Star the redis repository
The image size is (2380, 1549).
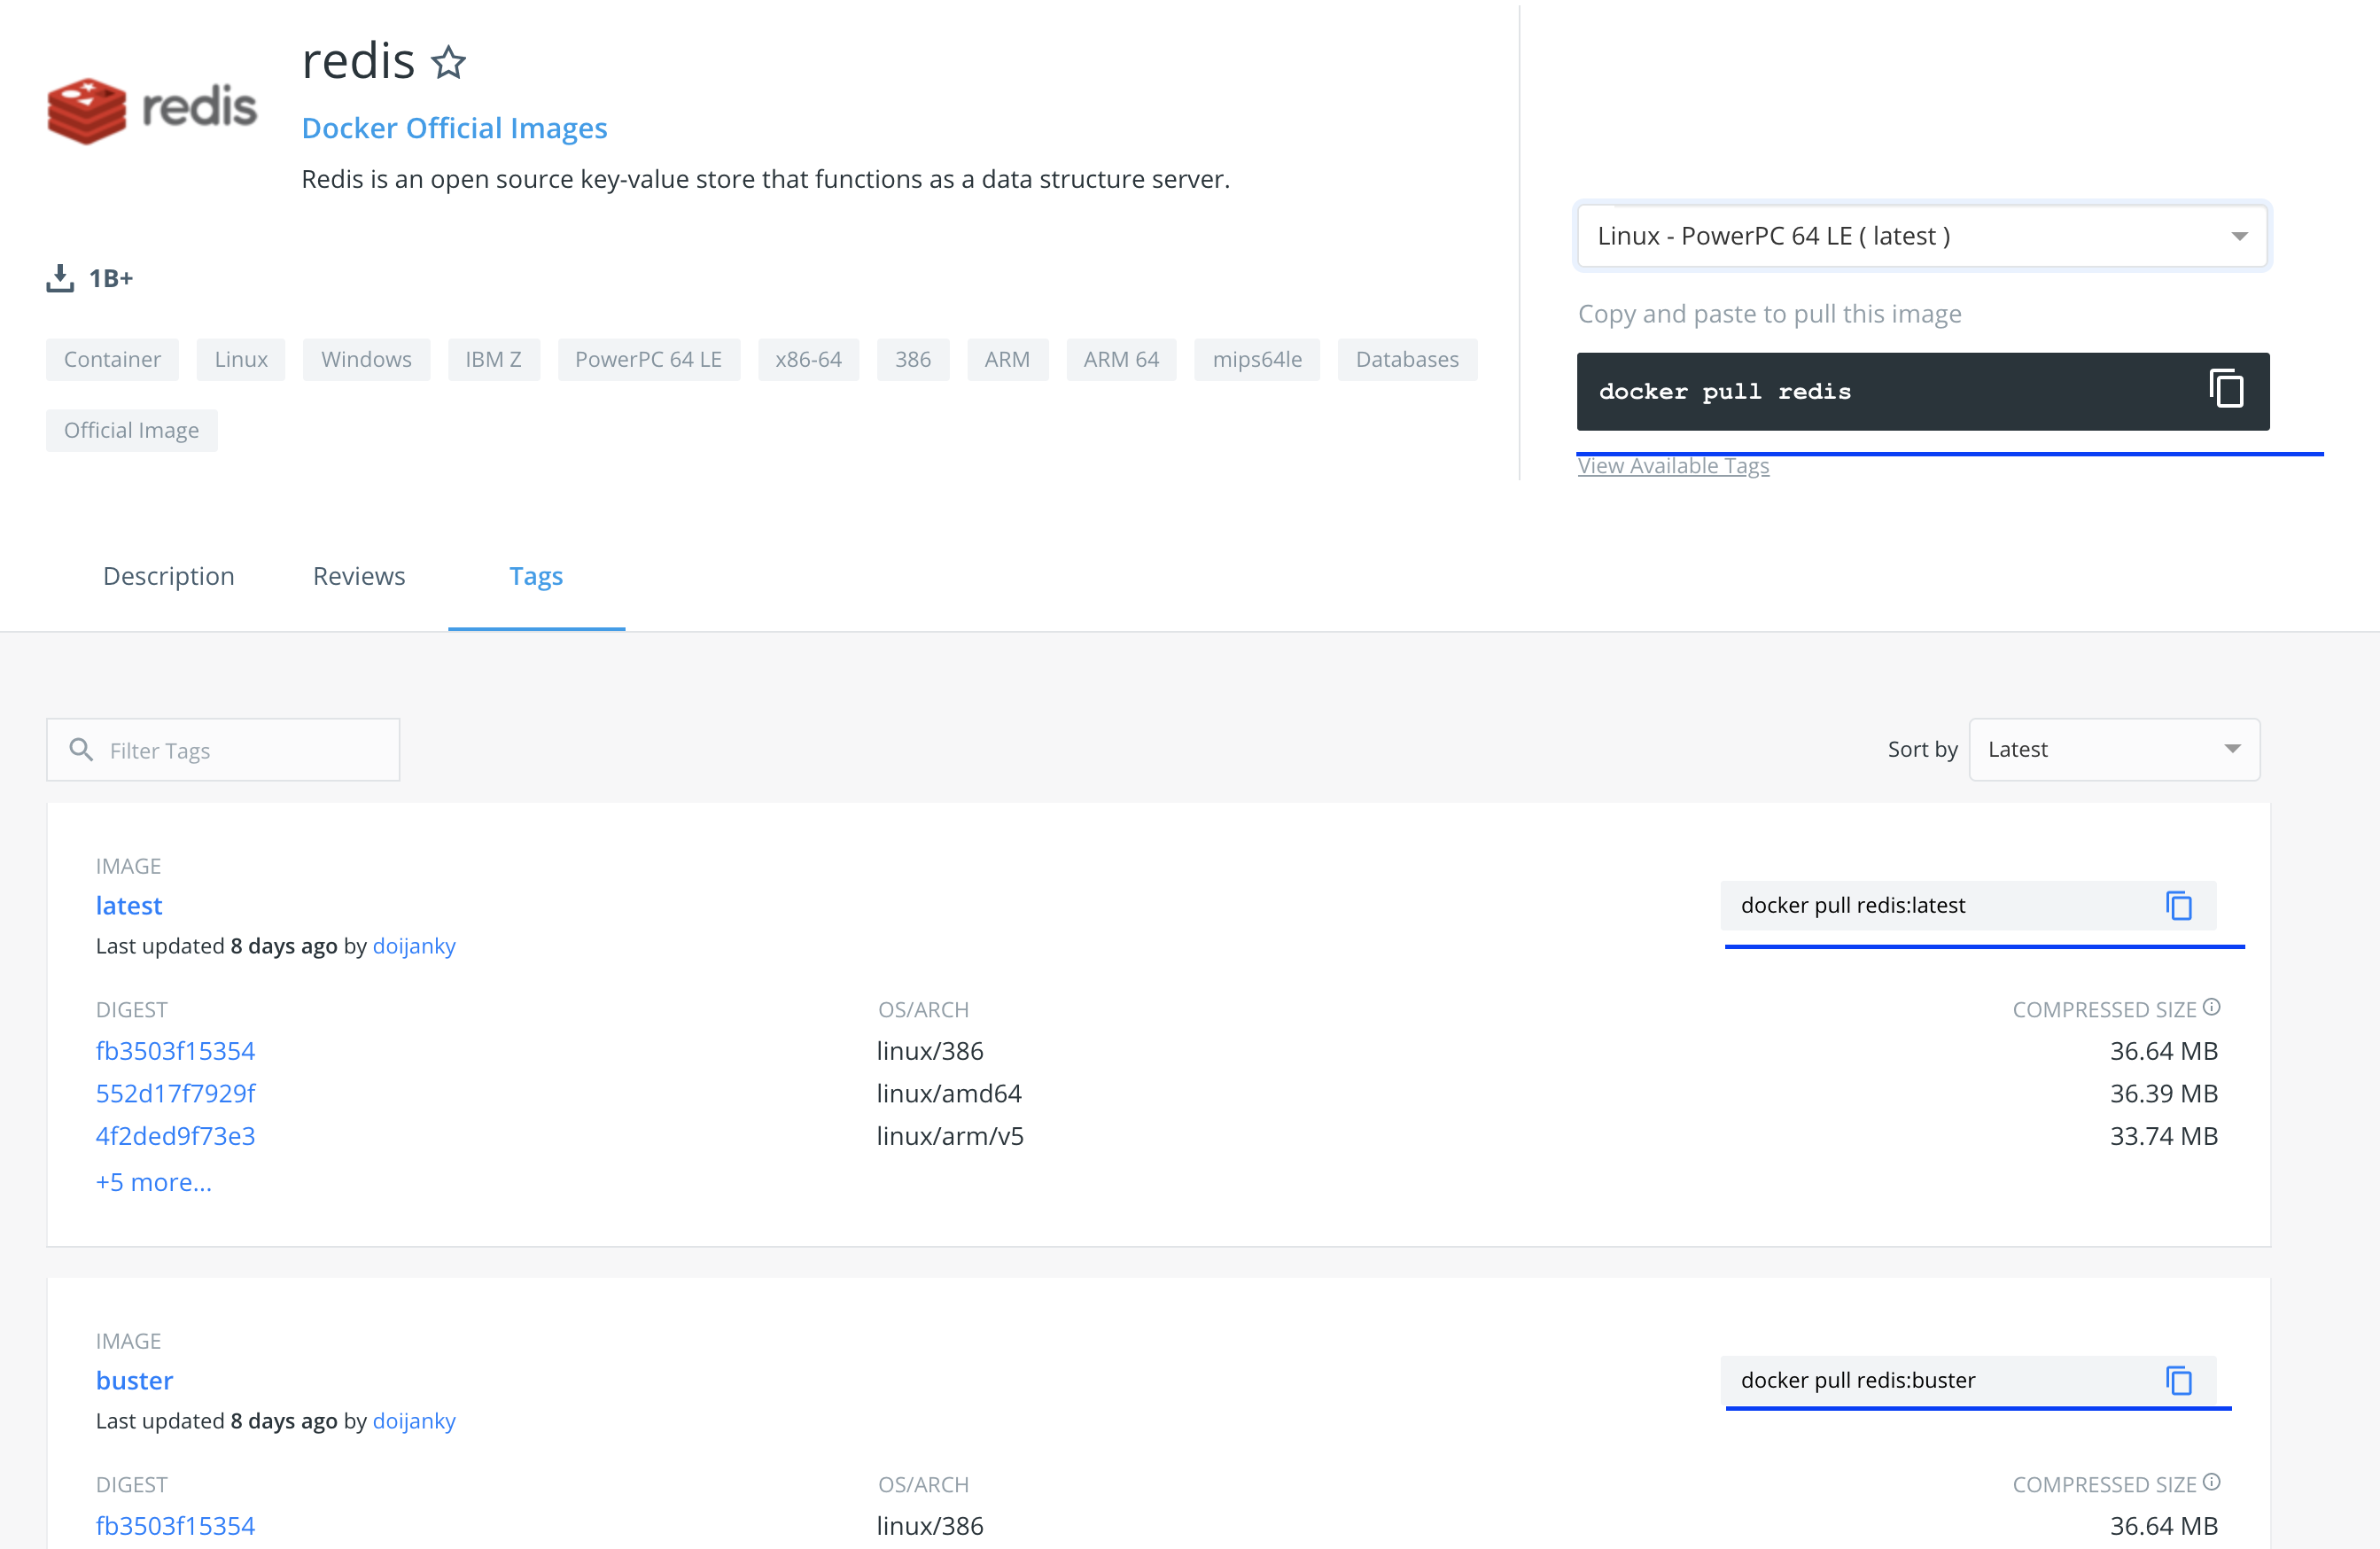pyautogui.click(x=448, y=63)
